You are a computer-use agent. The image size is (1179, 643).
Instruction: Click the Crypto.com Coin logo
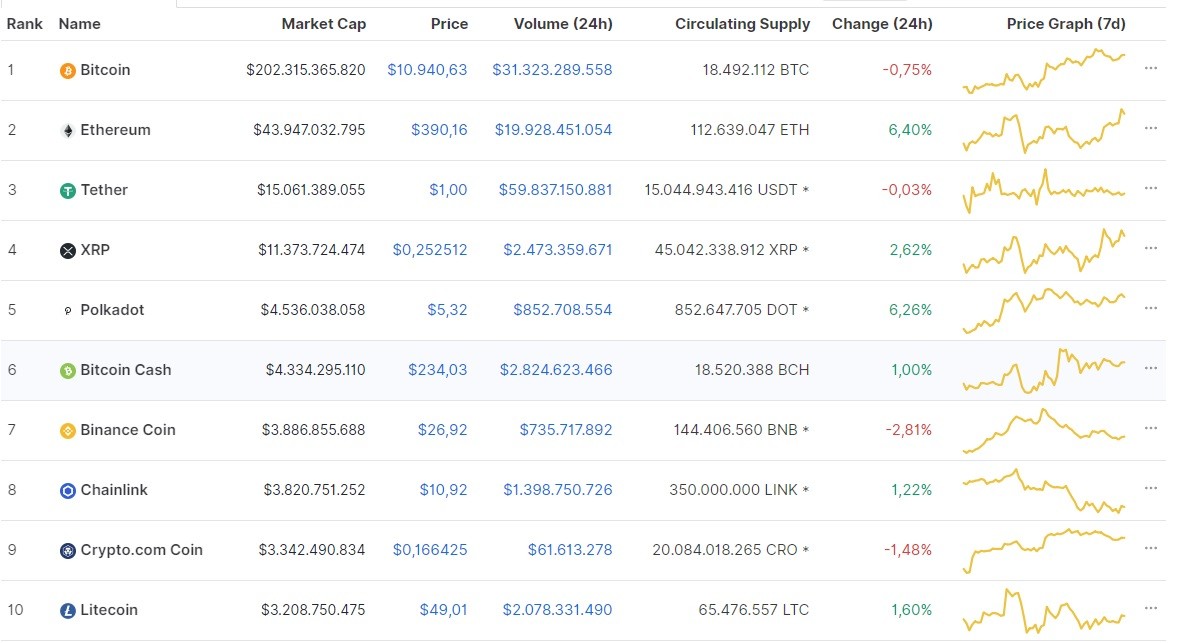[67, 550]
